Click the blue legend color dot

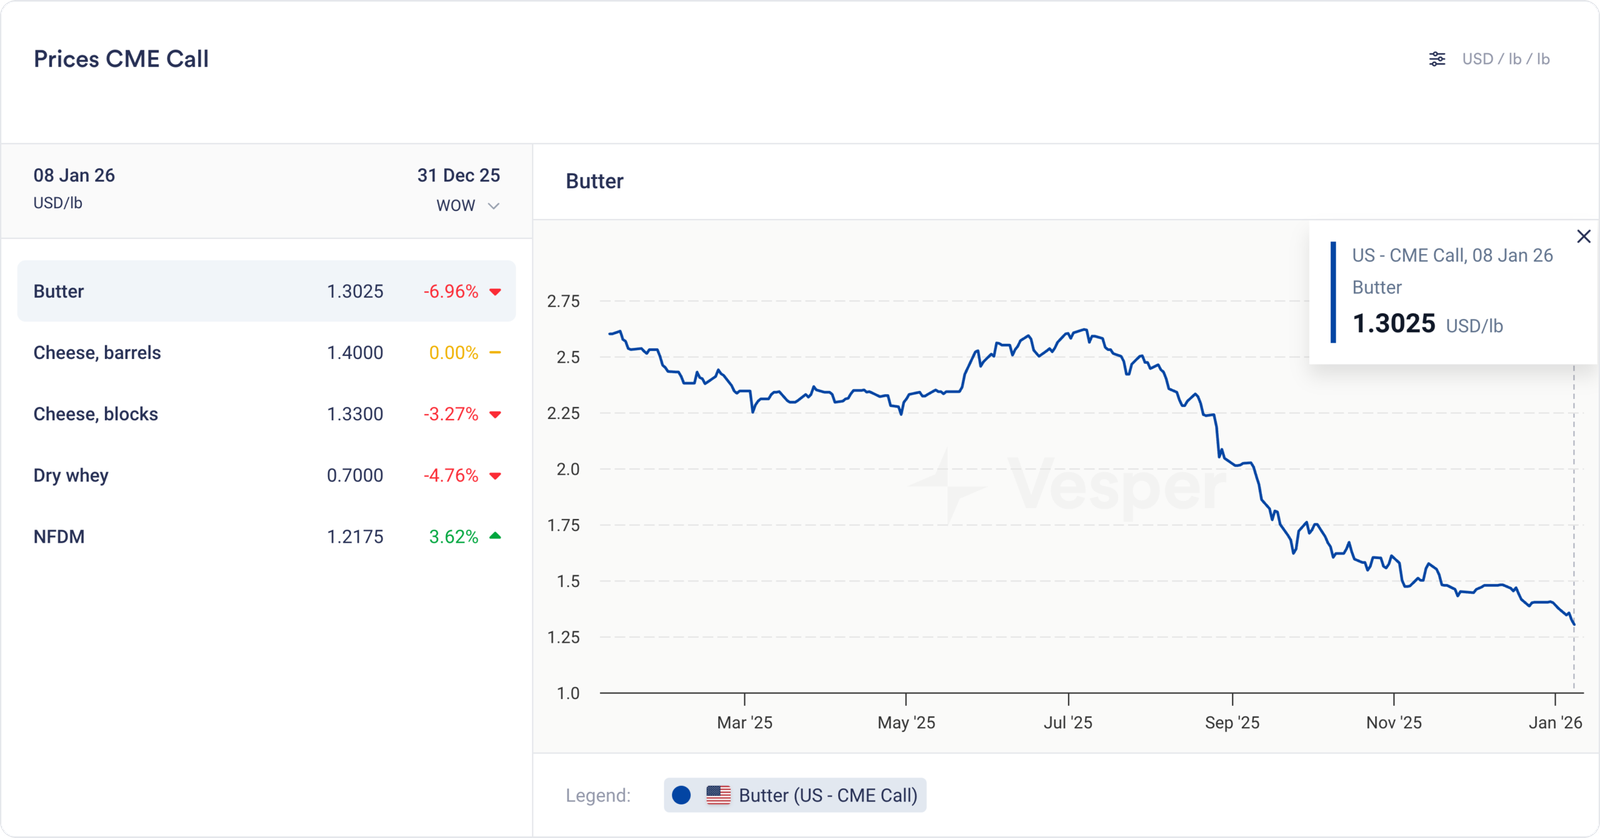[x=682, y=795]
